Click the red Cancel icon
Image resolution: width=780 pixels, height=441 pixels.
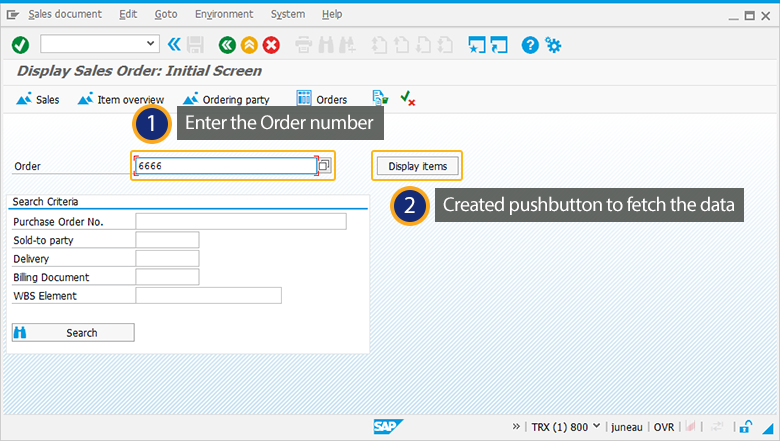tap(271, 45)
